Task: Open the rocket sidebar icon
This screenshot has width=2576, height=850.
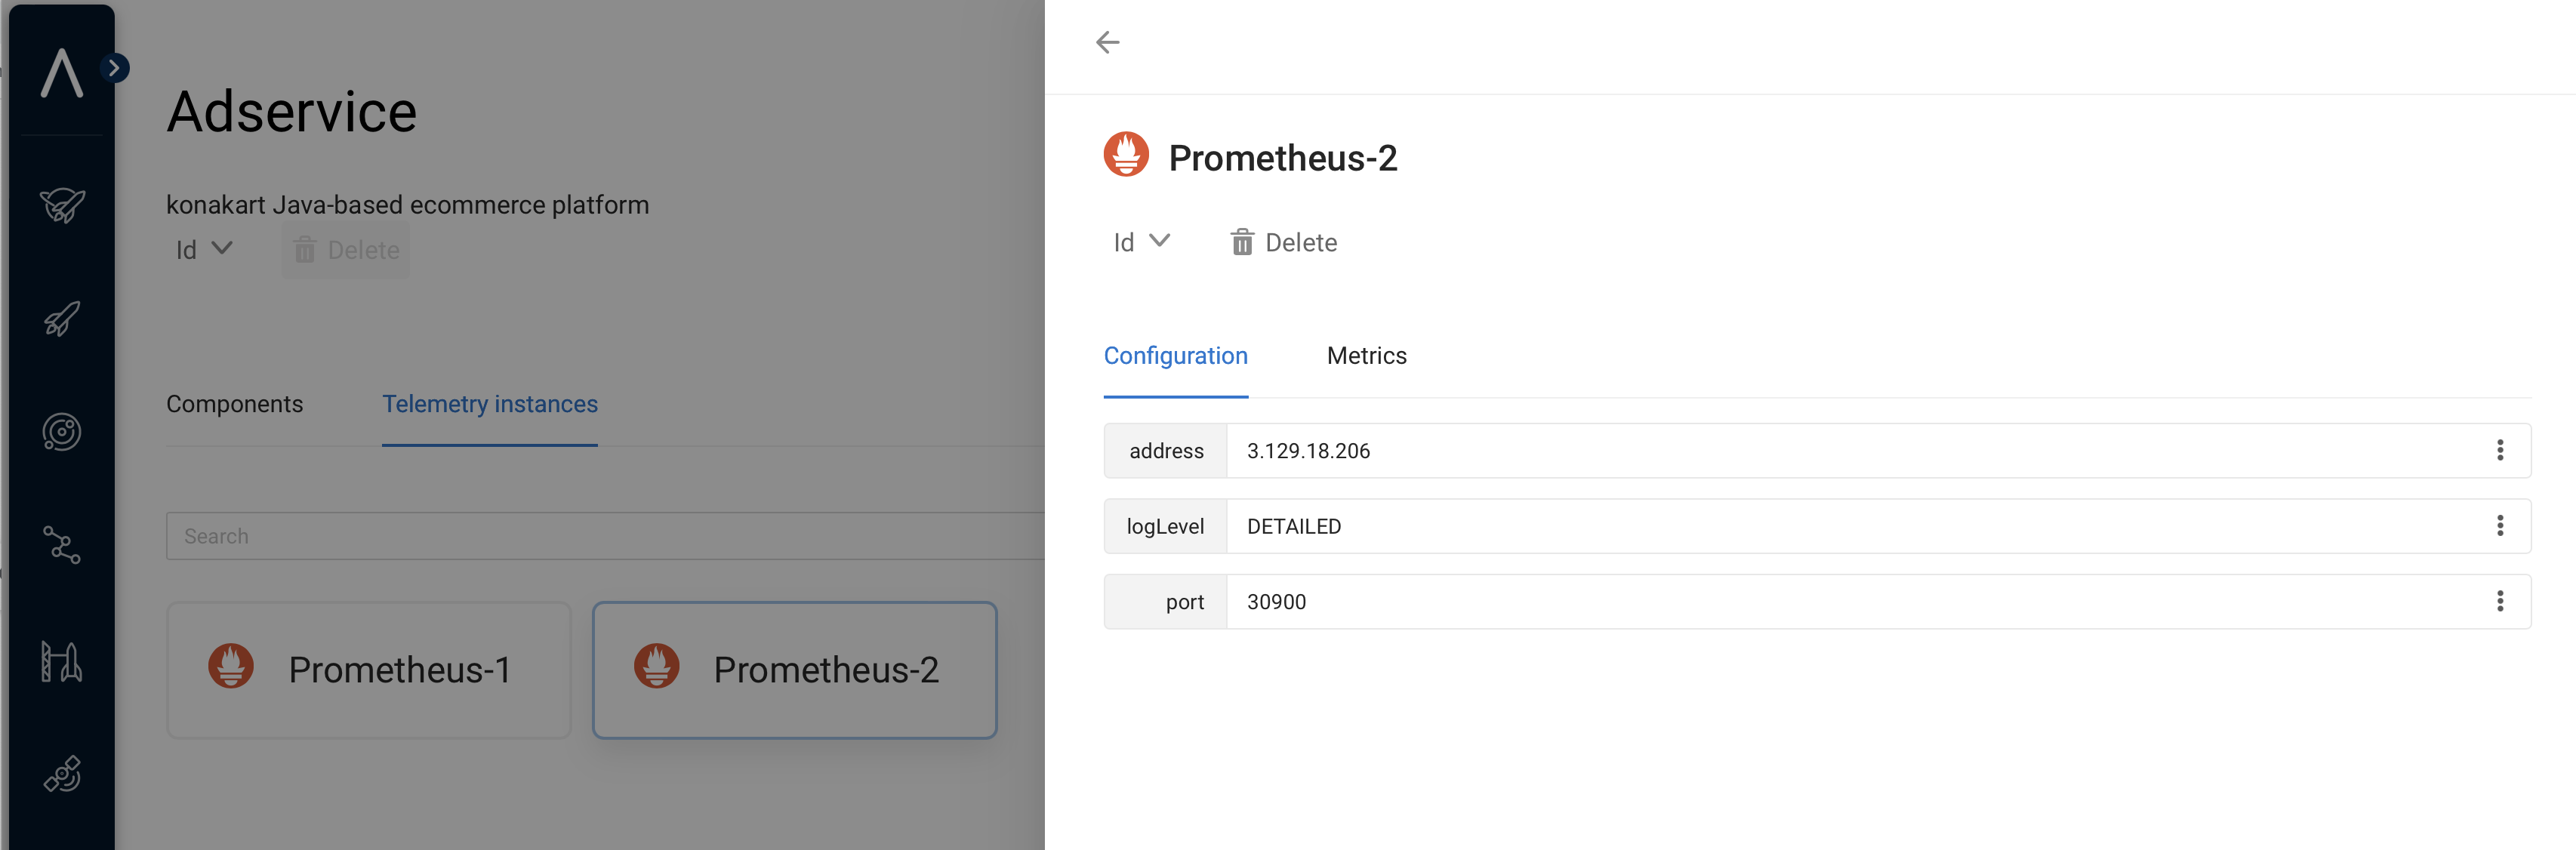Action: (62, 319)
